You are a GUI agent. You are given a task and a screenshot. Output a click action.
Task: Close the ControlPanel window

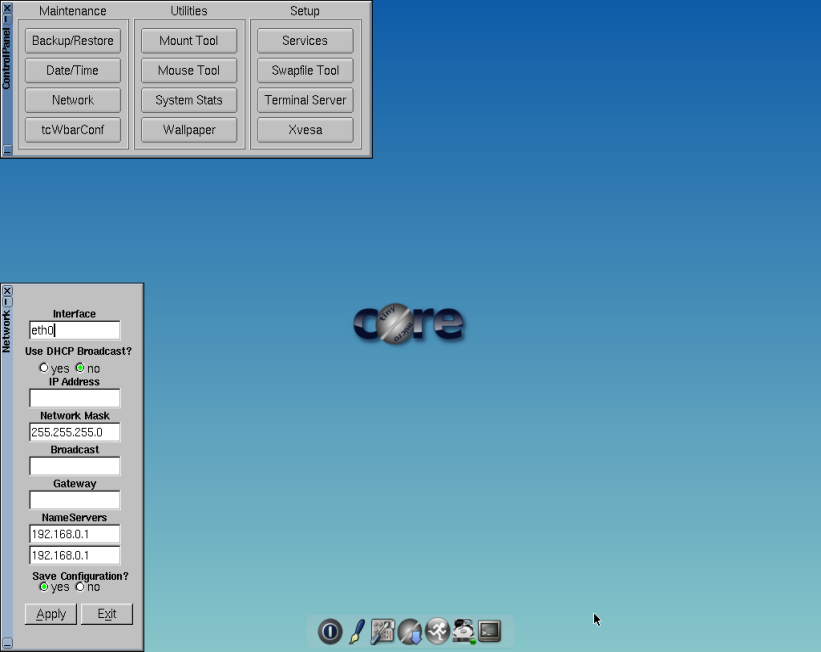(7, 8)
